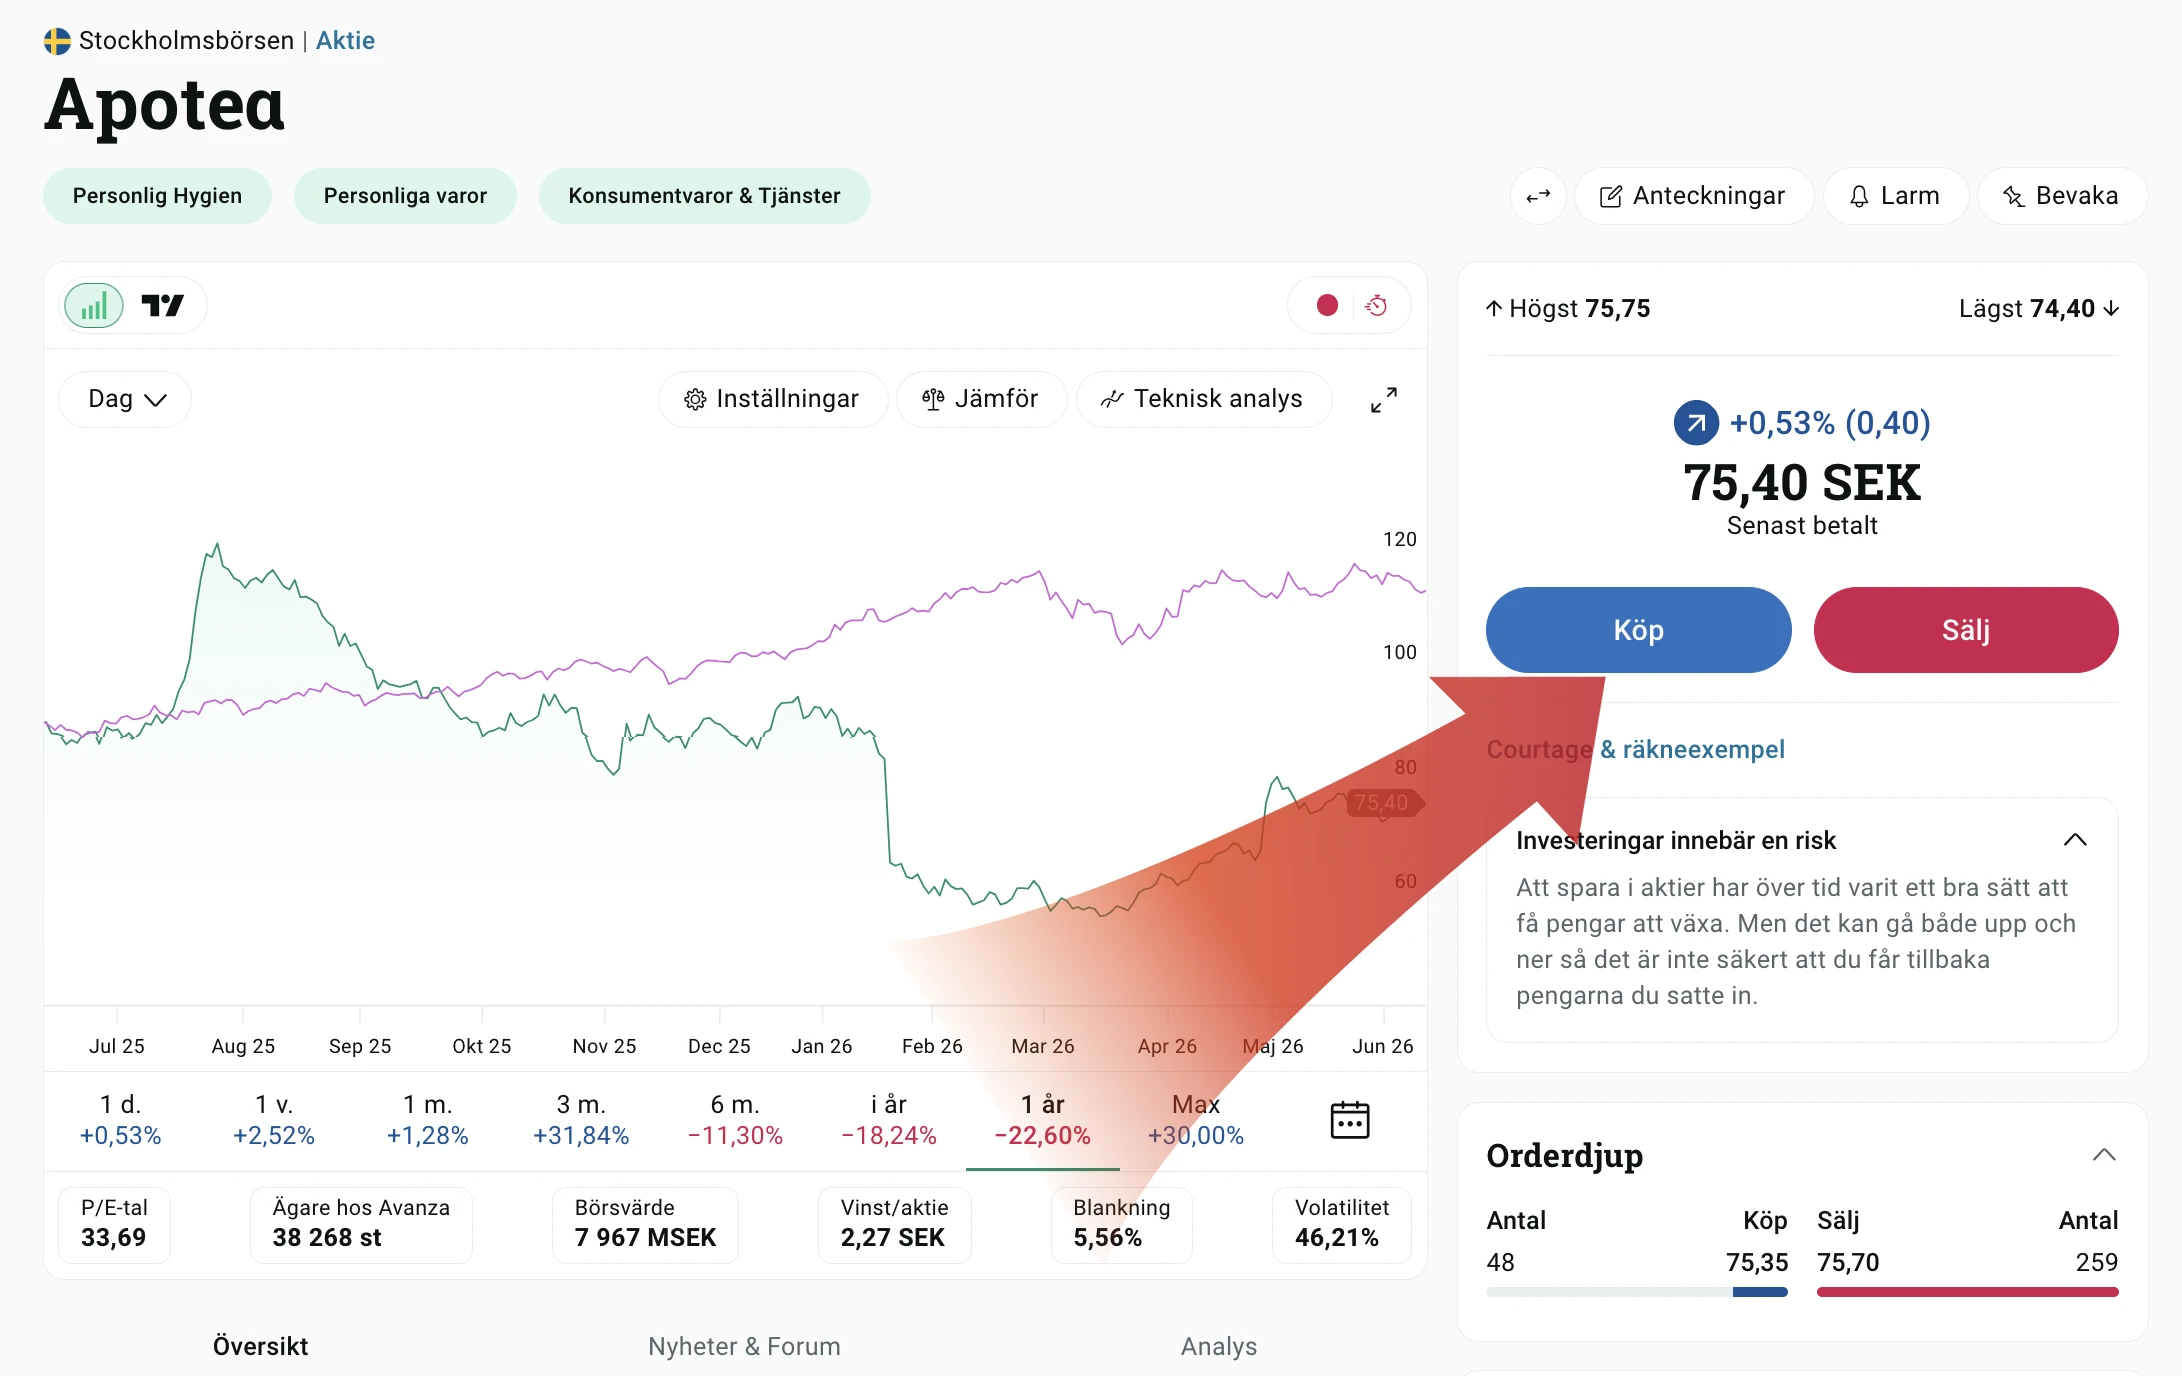Toggle the red live streaming dot
The width and height of the screenshot is (2182, 1376).
[1327, 305]
